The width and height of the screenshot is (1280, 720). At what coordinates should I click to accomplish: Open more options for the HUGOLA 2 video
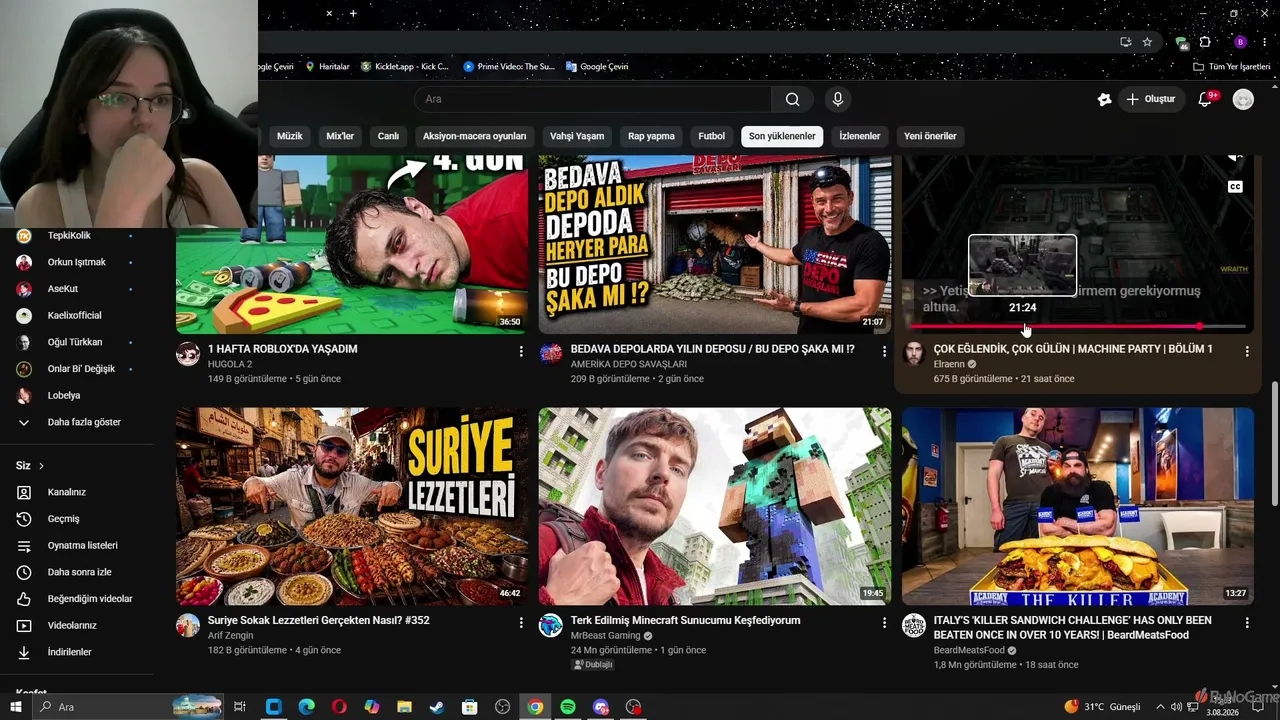tap(521, 351)
